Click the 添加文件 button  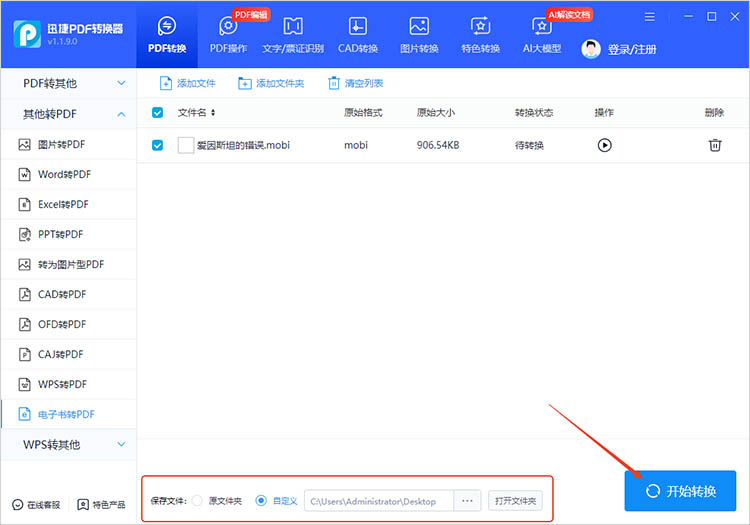tap(188, 83)
